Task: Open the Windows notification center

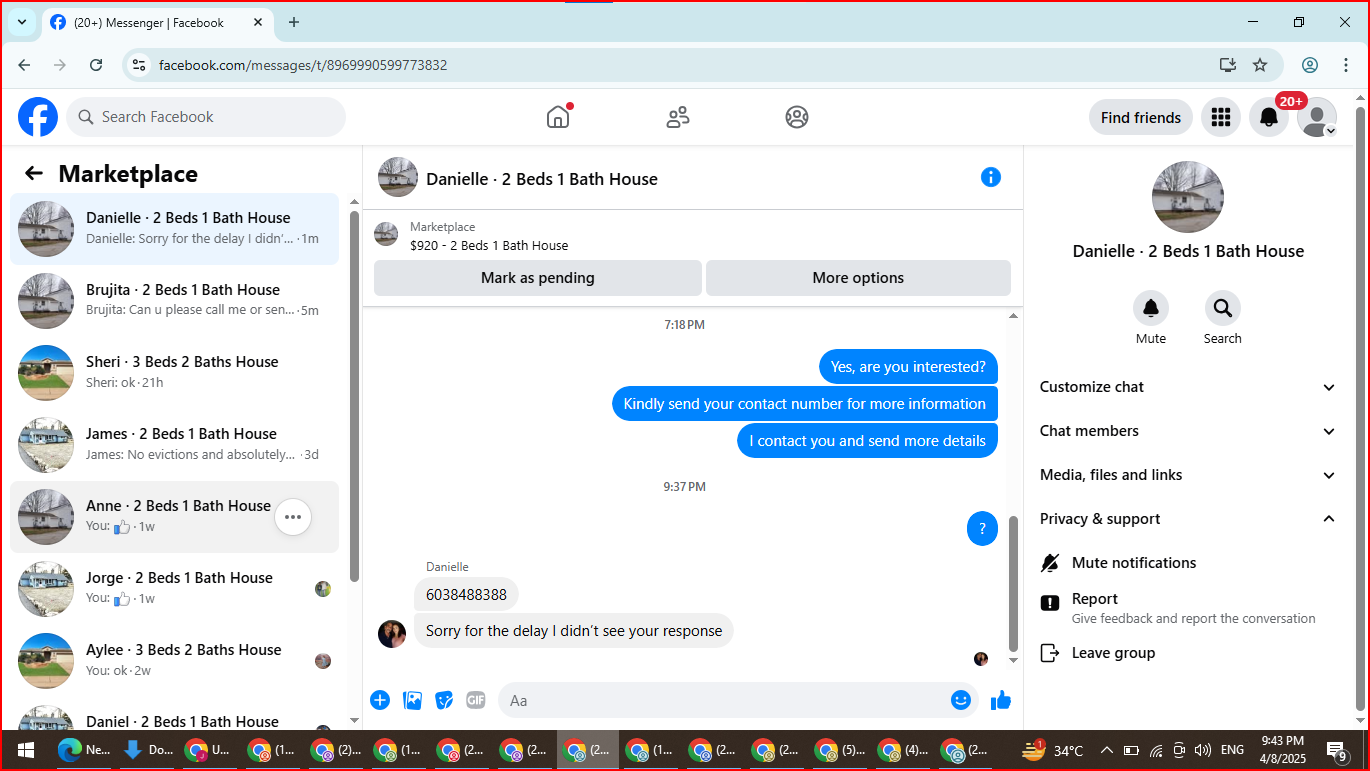Action: click(1337, 750)
